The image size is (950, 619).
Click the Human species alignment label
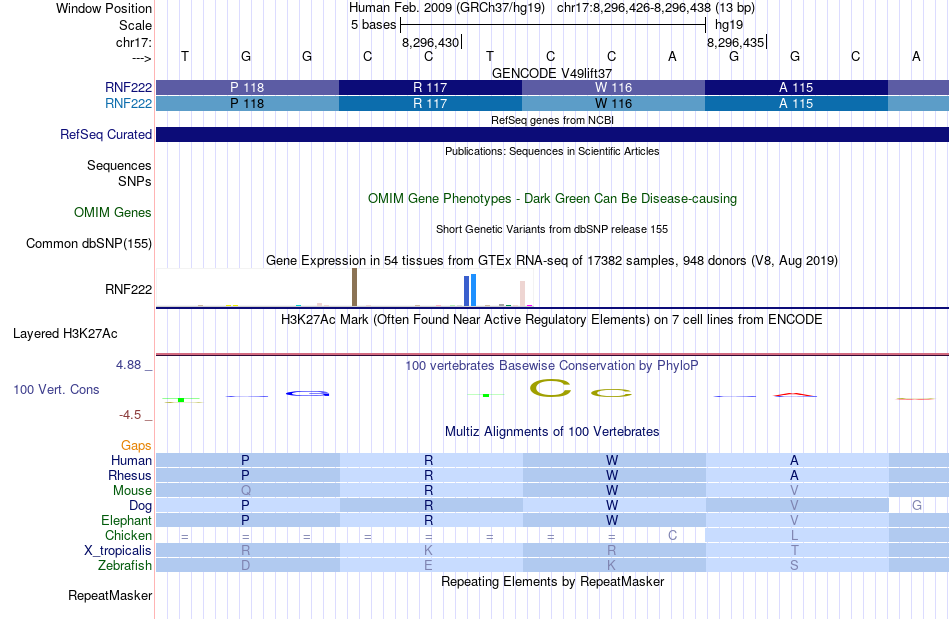pyautogui.click(x=131, y=460)
